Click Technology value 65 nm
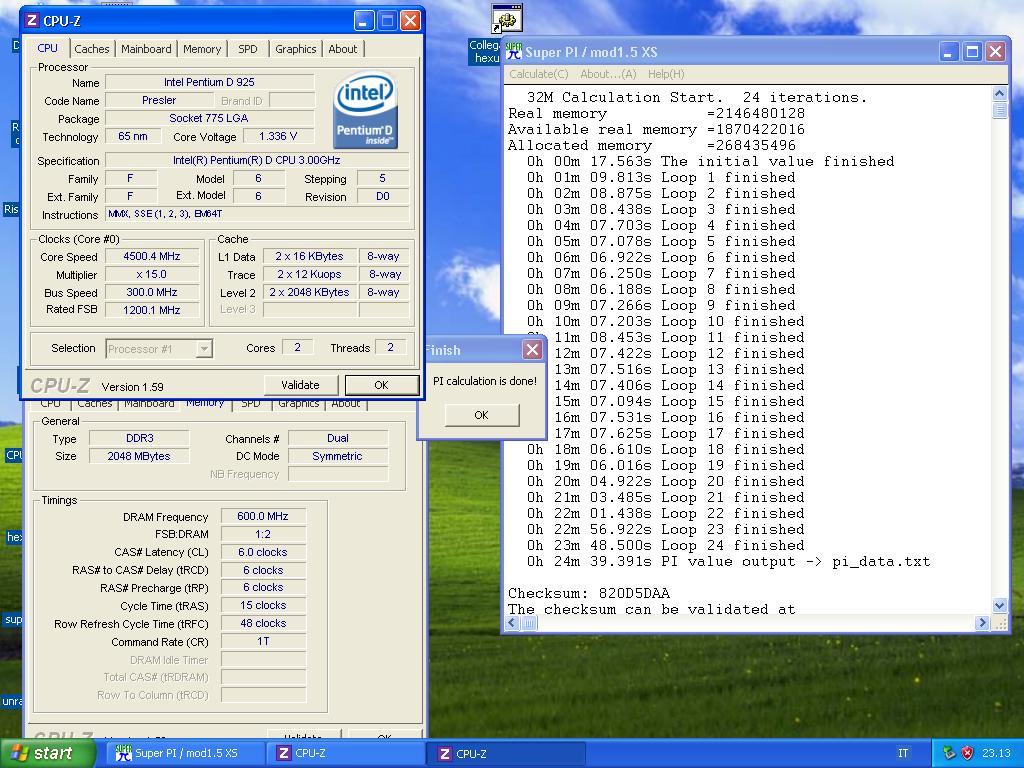The height and width of the screenshot is (768, 1024). 133,136
